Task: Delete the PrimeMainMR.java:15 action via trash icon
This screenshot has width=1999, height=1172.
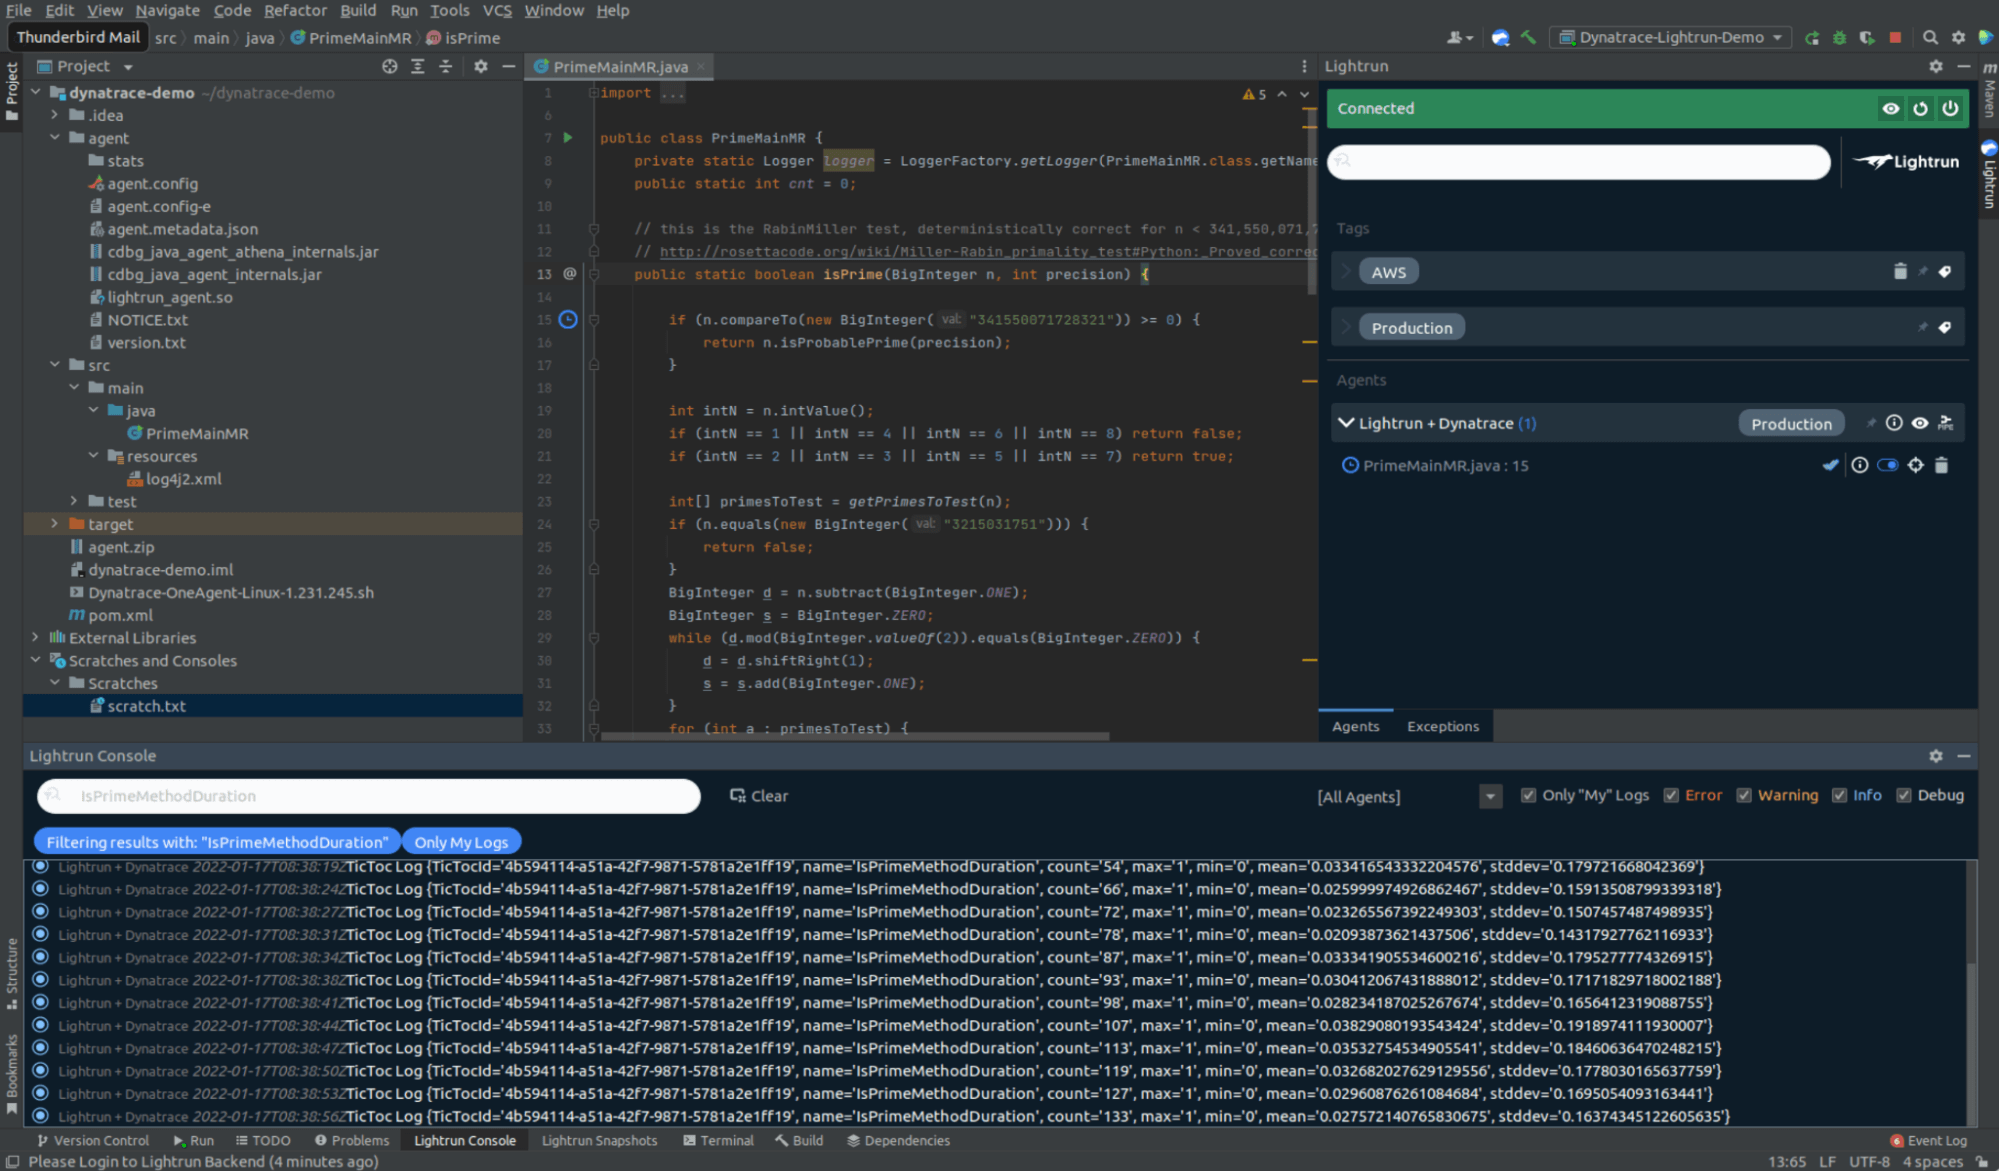Action: point(1942,465)
